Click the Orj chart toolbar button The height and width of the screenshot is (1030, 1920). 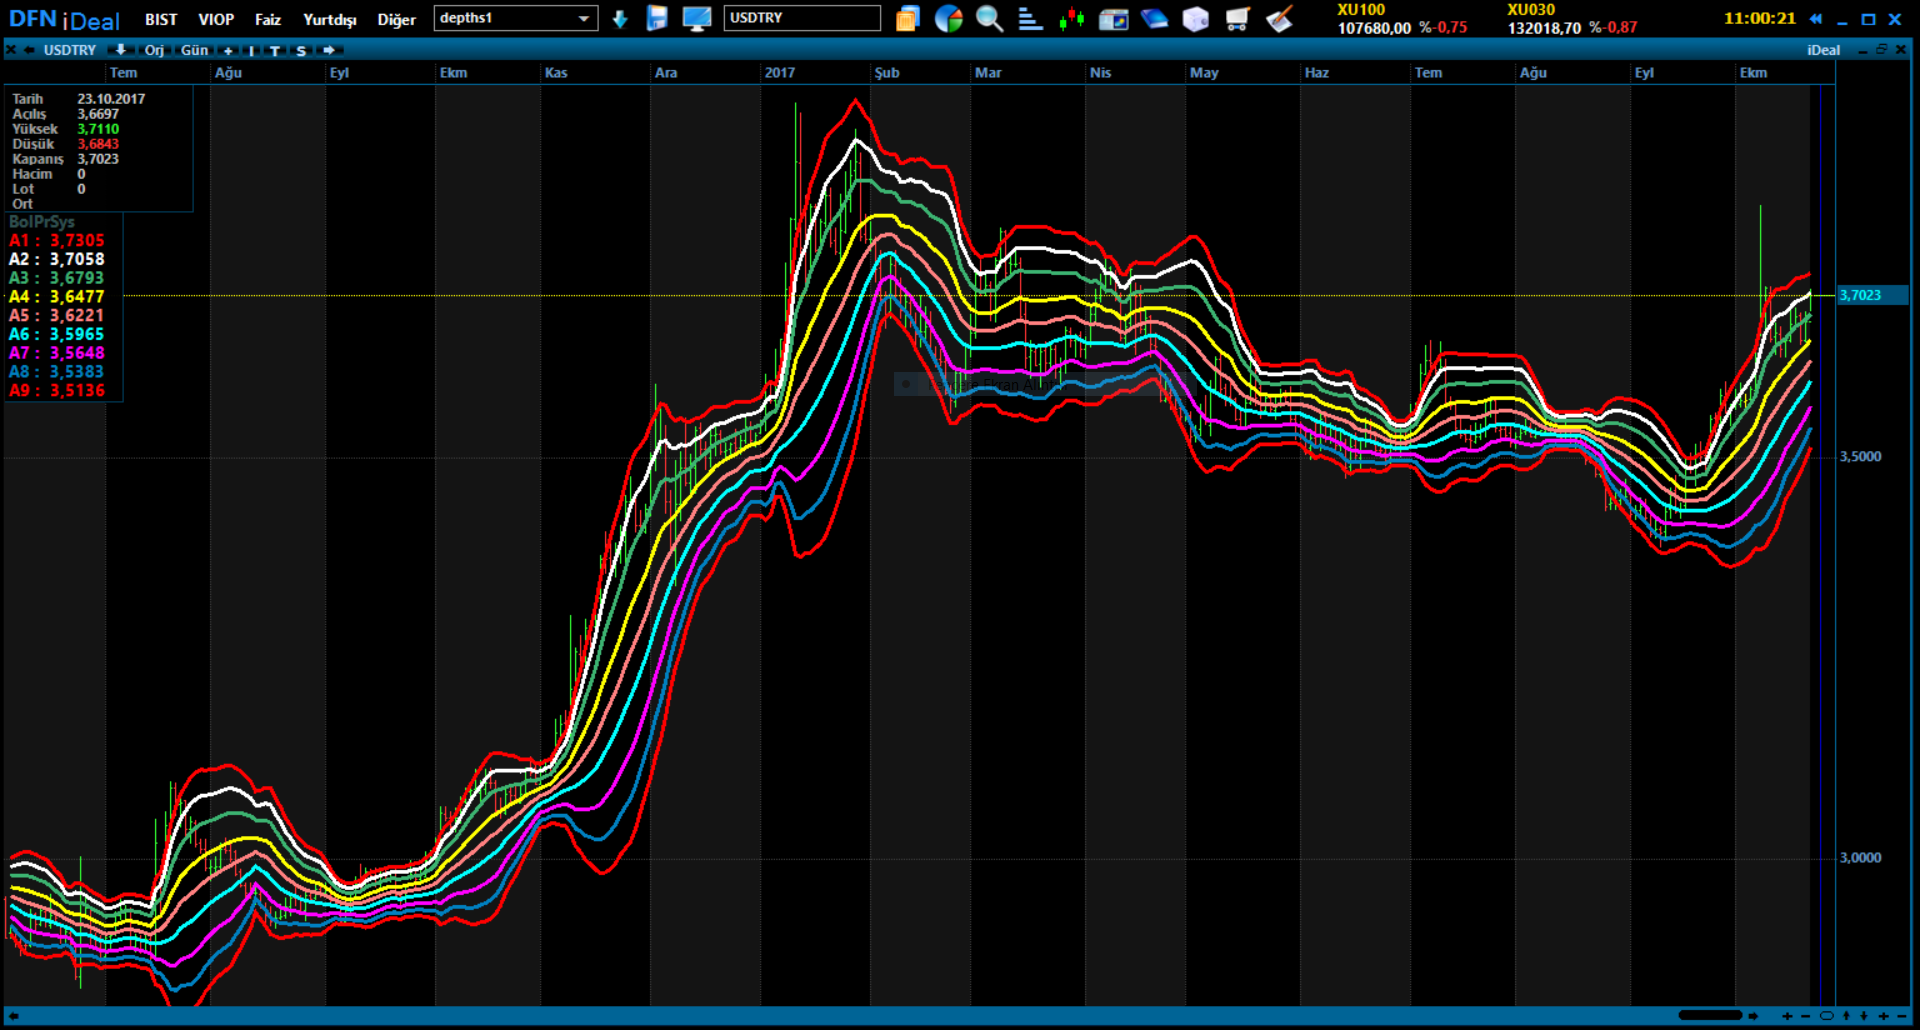pos(154,50)
